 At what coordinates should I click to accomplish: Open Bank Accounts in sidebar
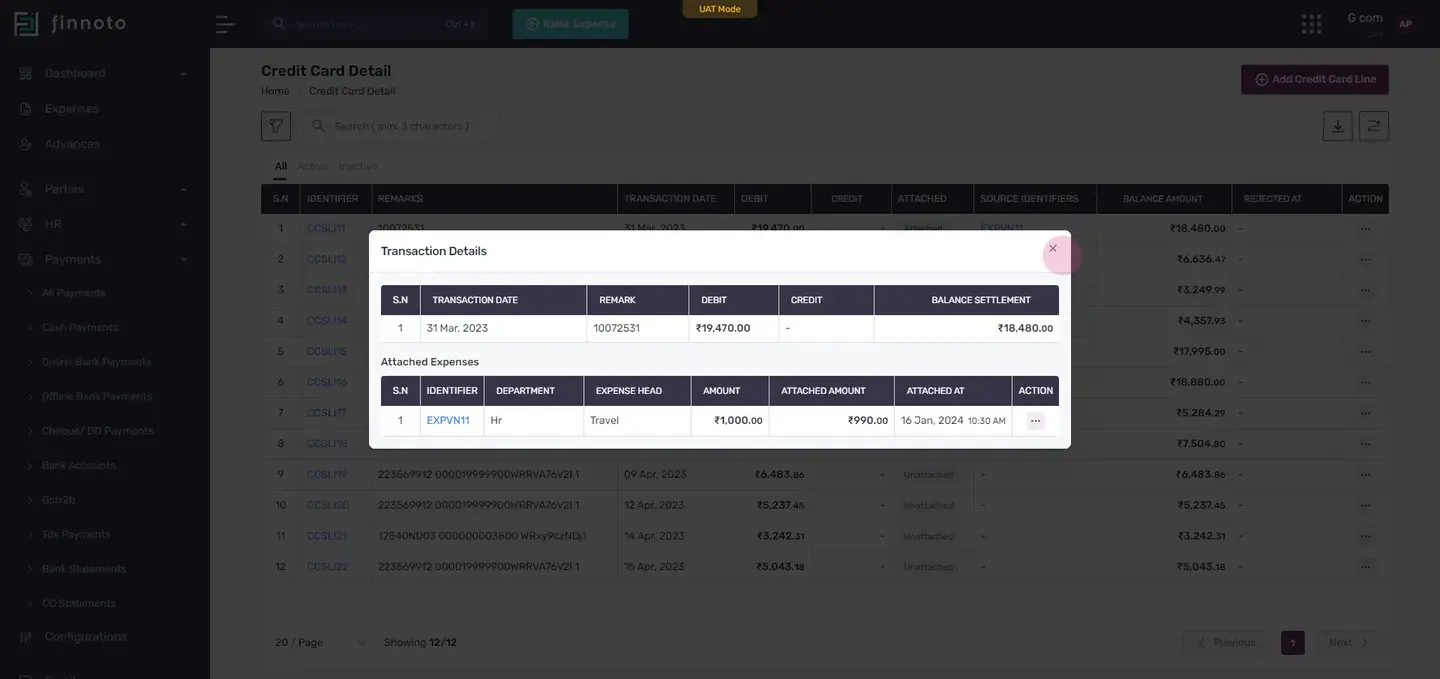[79, 466]
